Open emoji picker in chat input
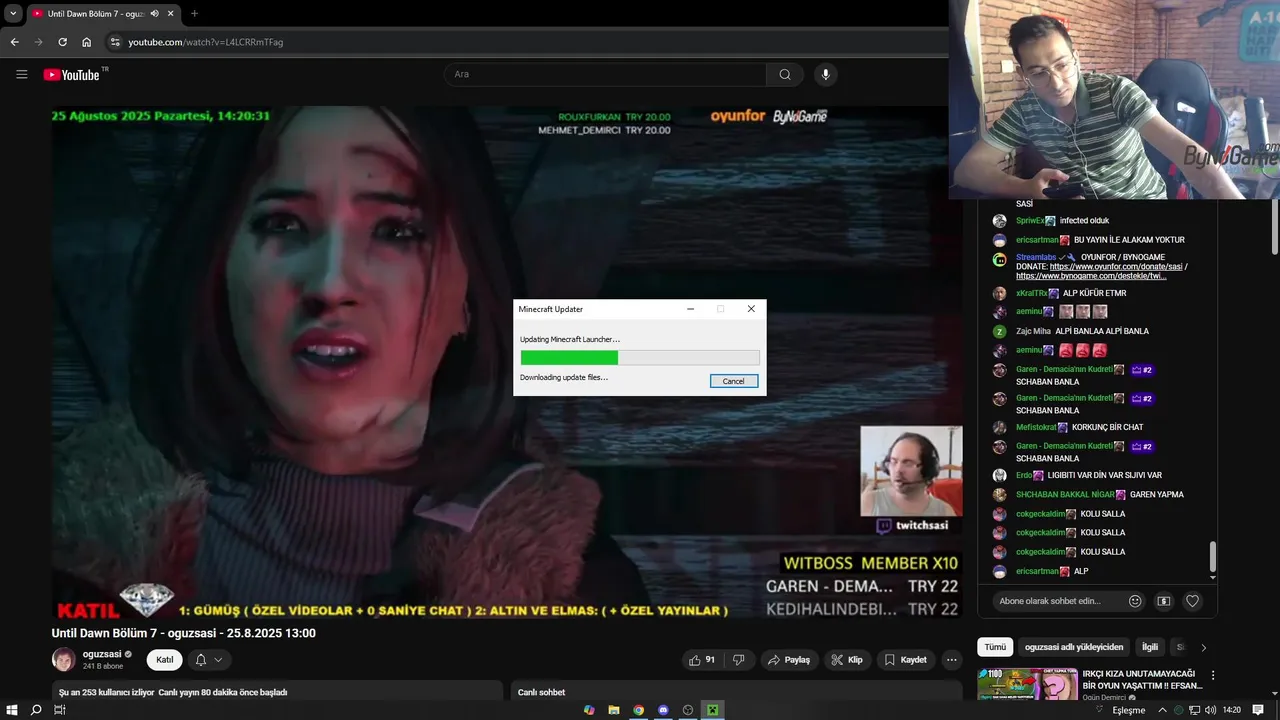The image size is (1280, 720). 1135,601
